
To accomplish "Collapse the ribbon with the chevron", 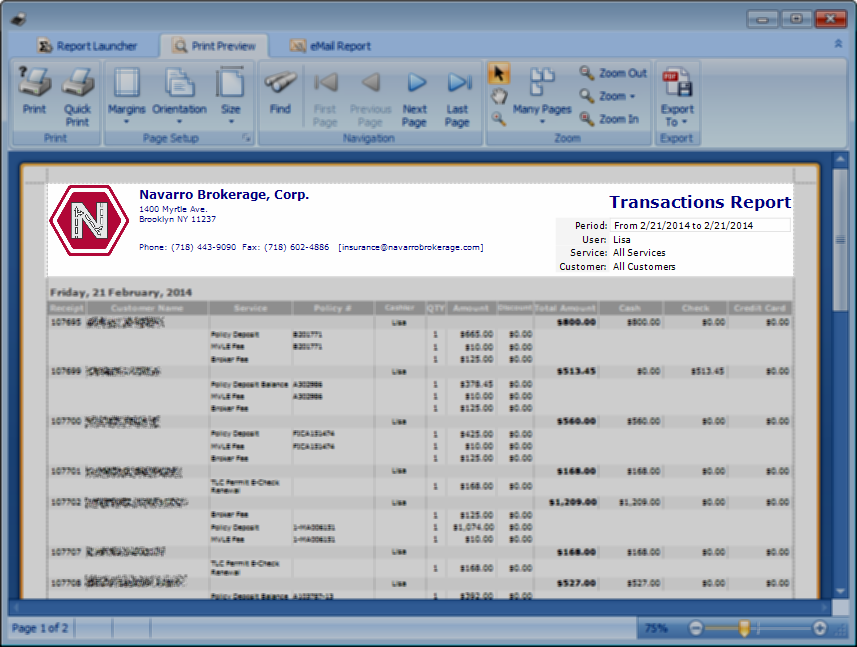I will click(838, 45).
